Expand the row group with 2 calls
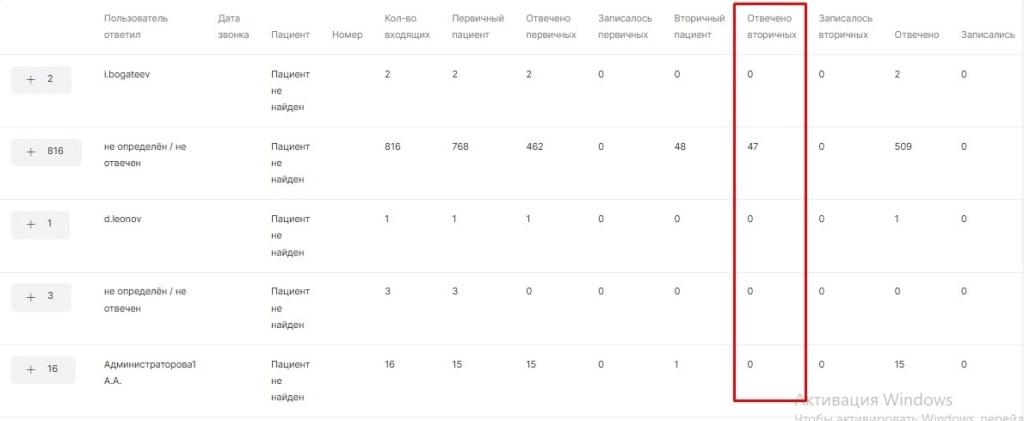The height and width of the screenshot is (421, 1024). (41, 79)
